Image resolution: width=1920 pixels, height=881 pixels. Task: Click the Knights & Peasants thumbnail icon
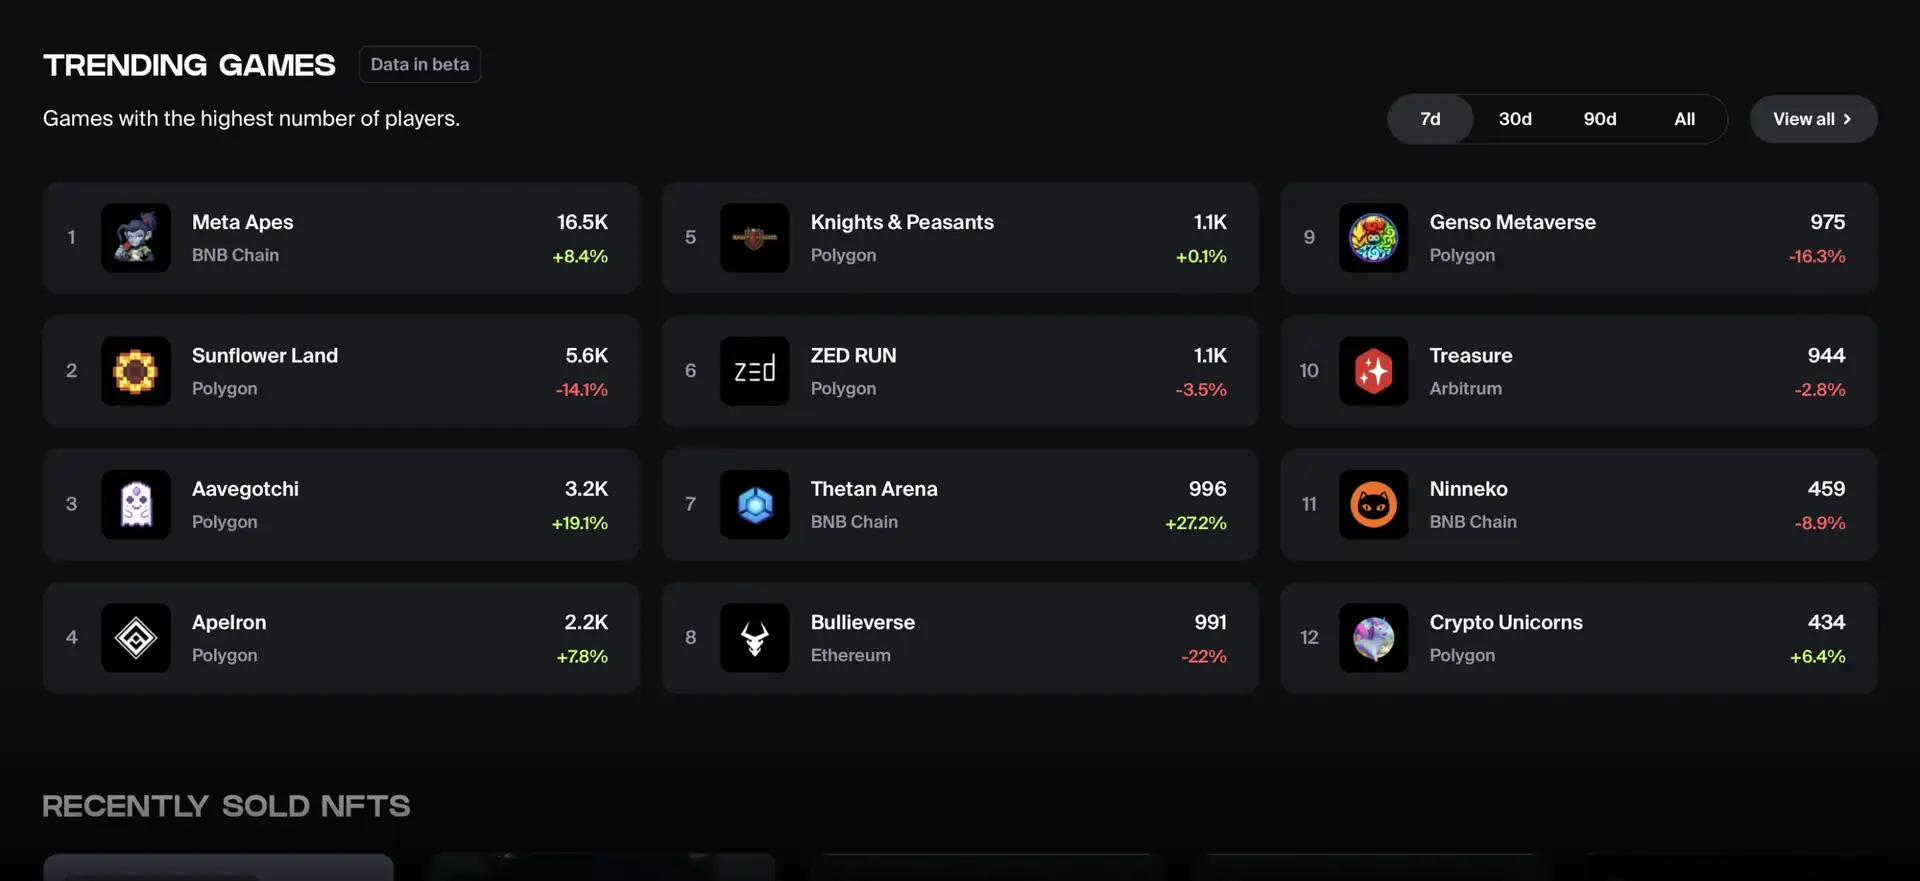(x=755, y=238)
